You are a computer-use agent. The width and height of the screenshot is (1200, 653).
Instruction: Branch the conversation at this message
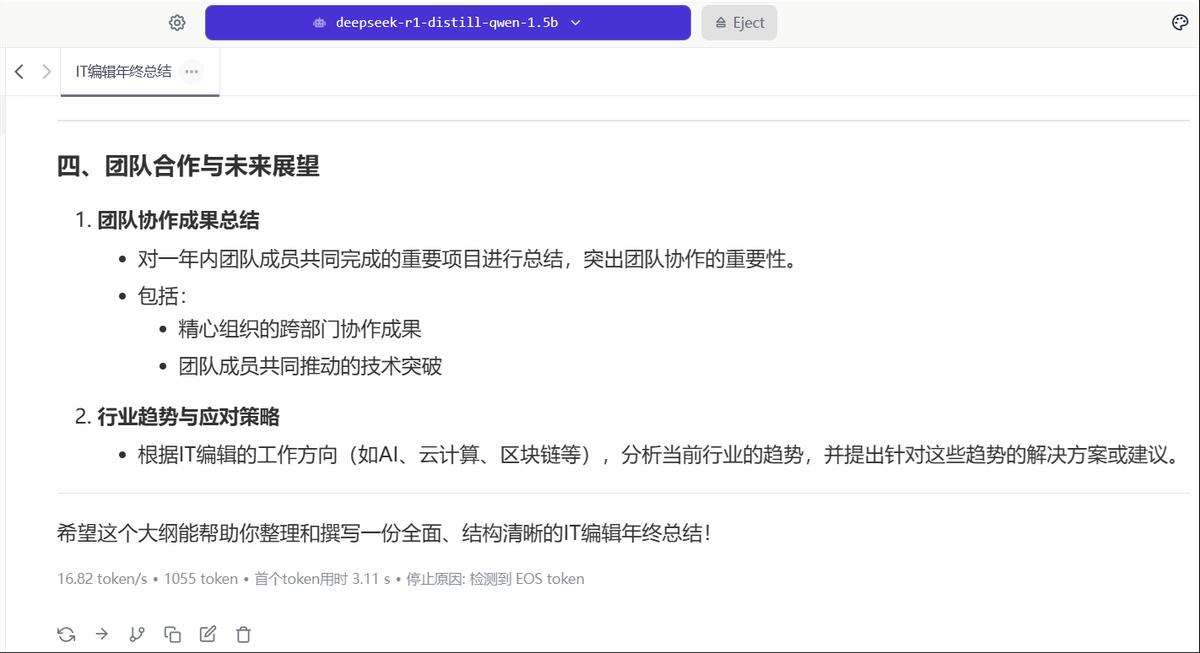pos(137,634)
